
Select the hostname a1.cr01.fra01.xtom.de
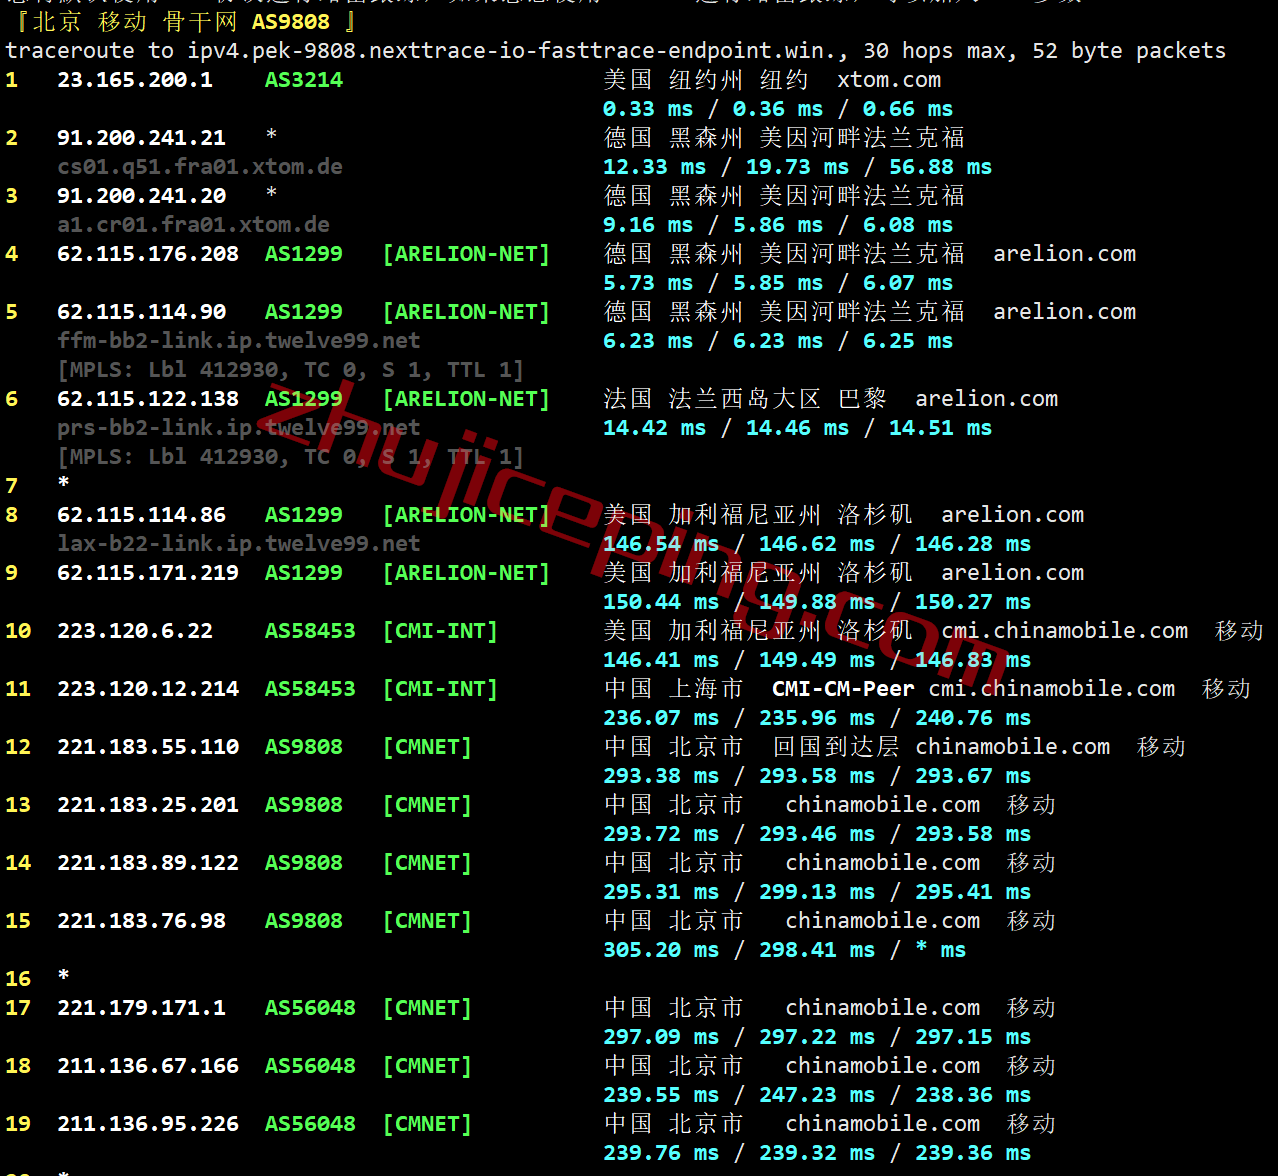pyautogui.click(x=193, y=225)
